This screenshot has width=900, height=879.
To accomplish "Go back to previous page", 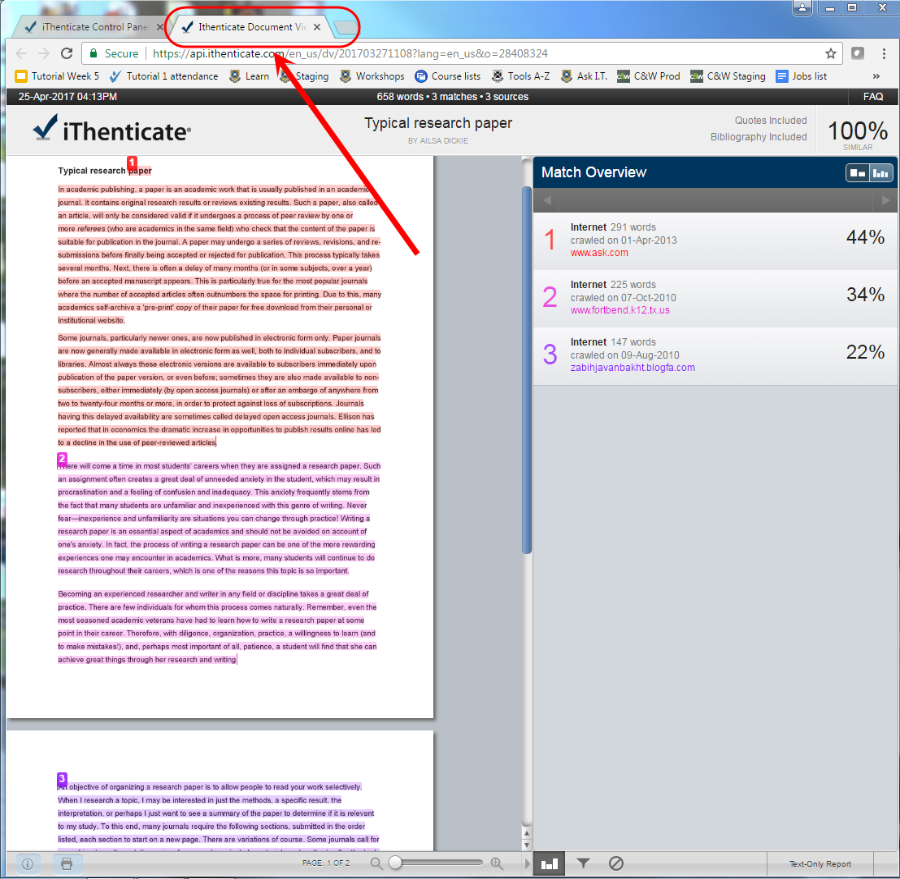I will pyautogui.click(x=21, y=53).
